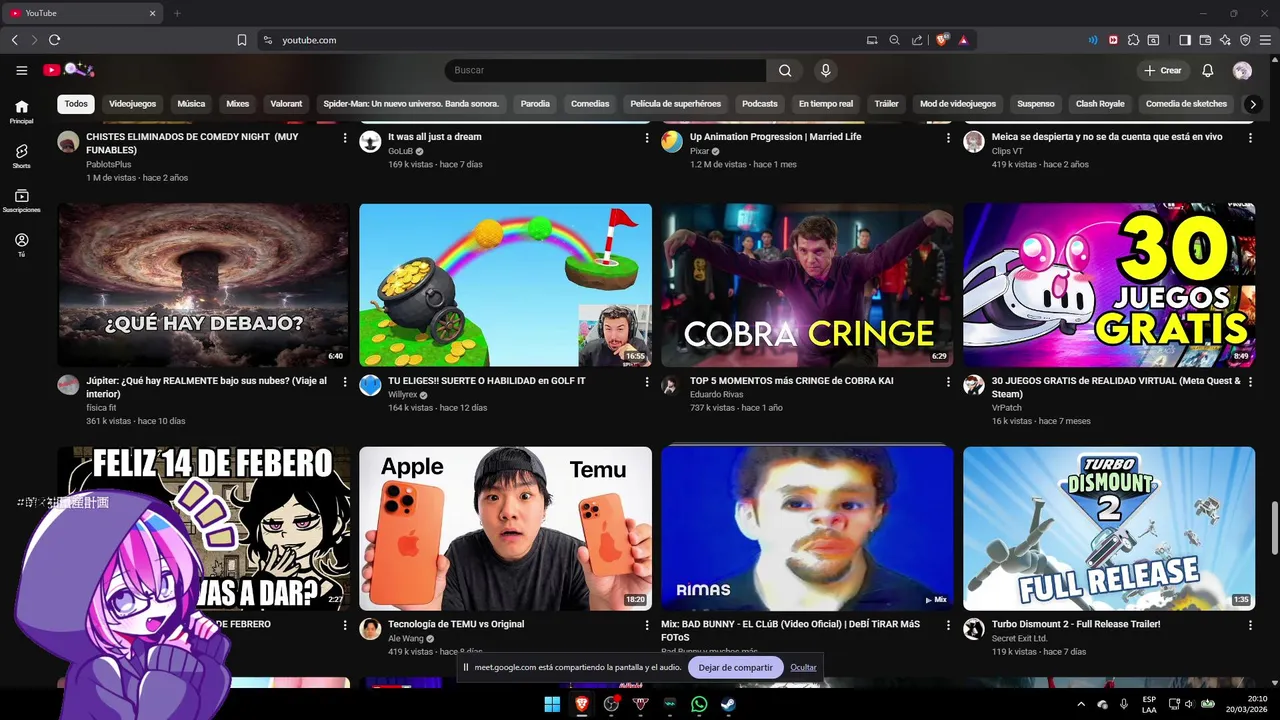This screenshot has height=720, width=1280.
Task: Open taskbar volume control
Action: [x=1188, y=704]
